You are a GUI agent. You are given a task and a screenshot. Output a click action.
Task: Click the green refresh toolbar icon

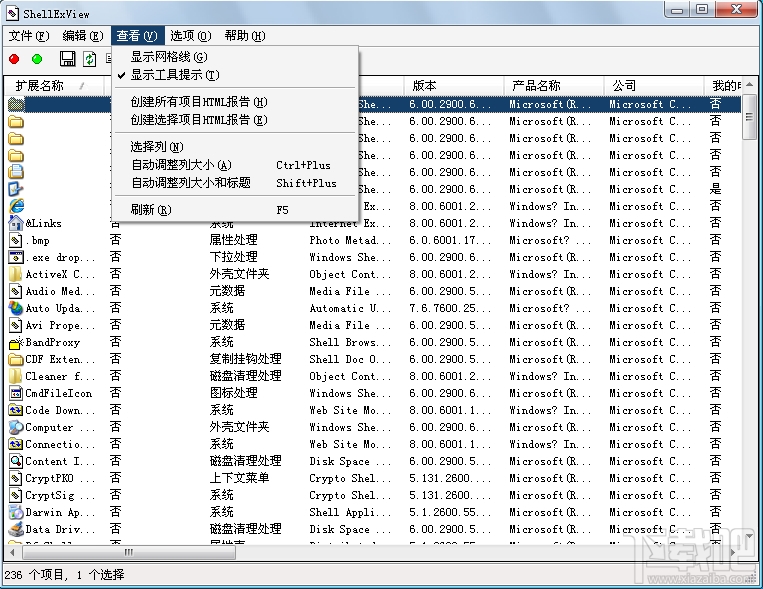pyautogui.click(x=90, y=60)
